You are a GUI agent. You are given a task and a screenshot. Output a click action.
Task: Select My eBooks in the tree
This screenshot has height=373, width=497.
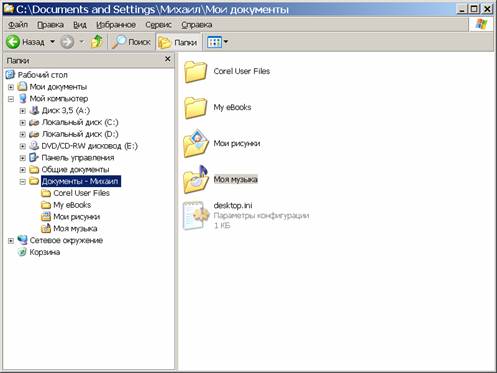[x=72, y=205]
